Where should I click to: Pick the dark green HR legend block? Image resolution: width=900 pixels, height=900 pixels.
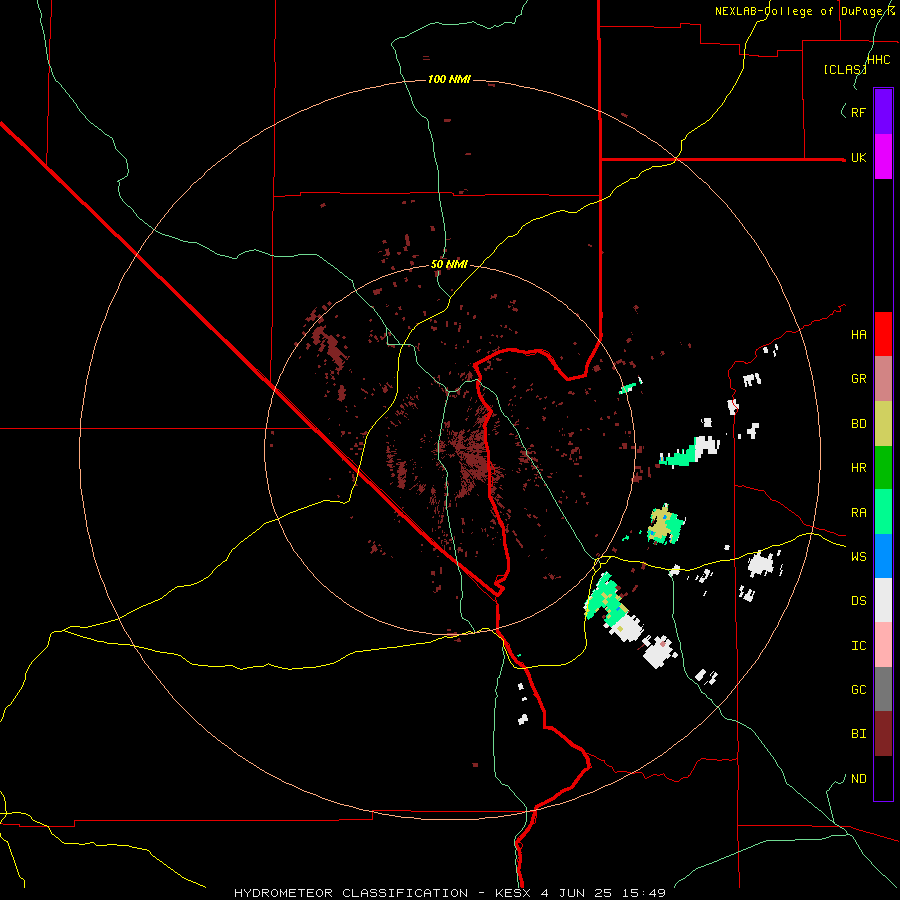tap(883, 468)
